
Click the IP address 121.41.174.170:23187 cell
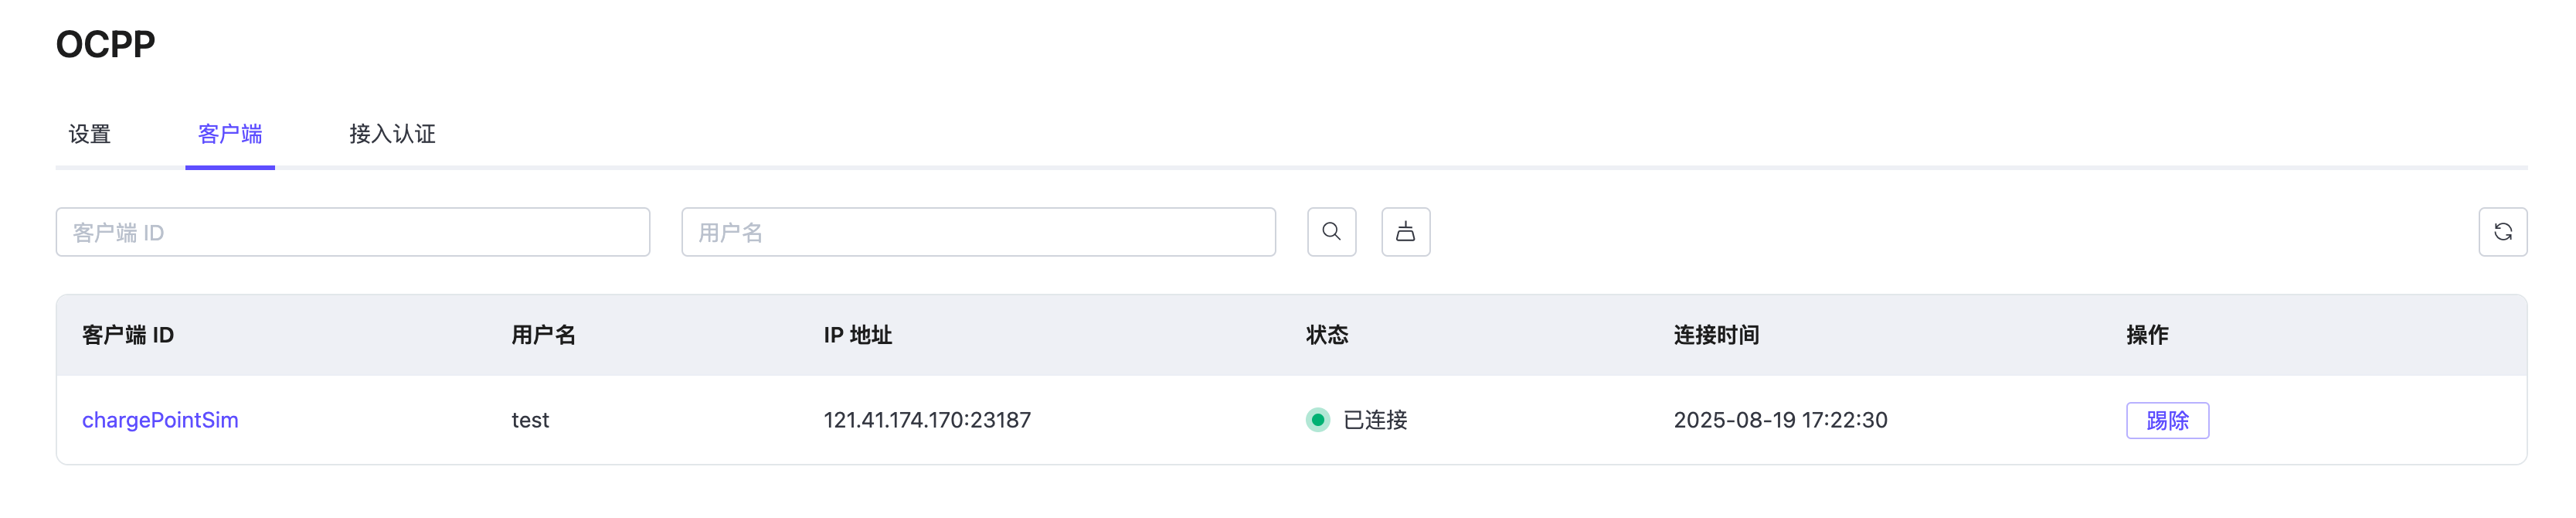click(928, 420)
